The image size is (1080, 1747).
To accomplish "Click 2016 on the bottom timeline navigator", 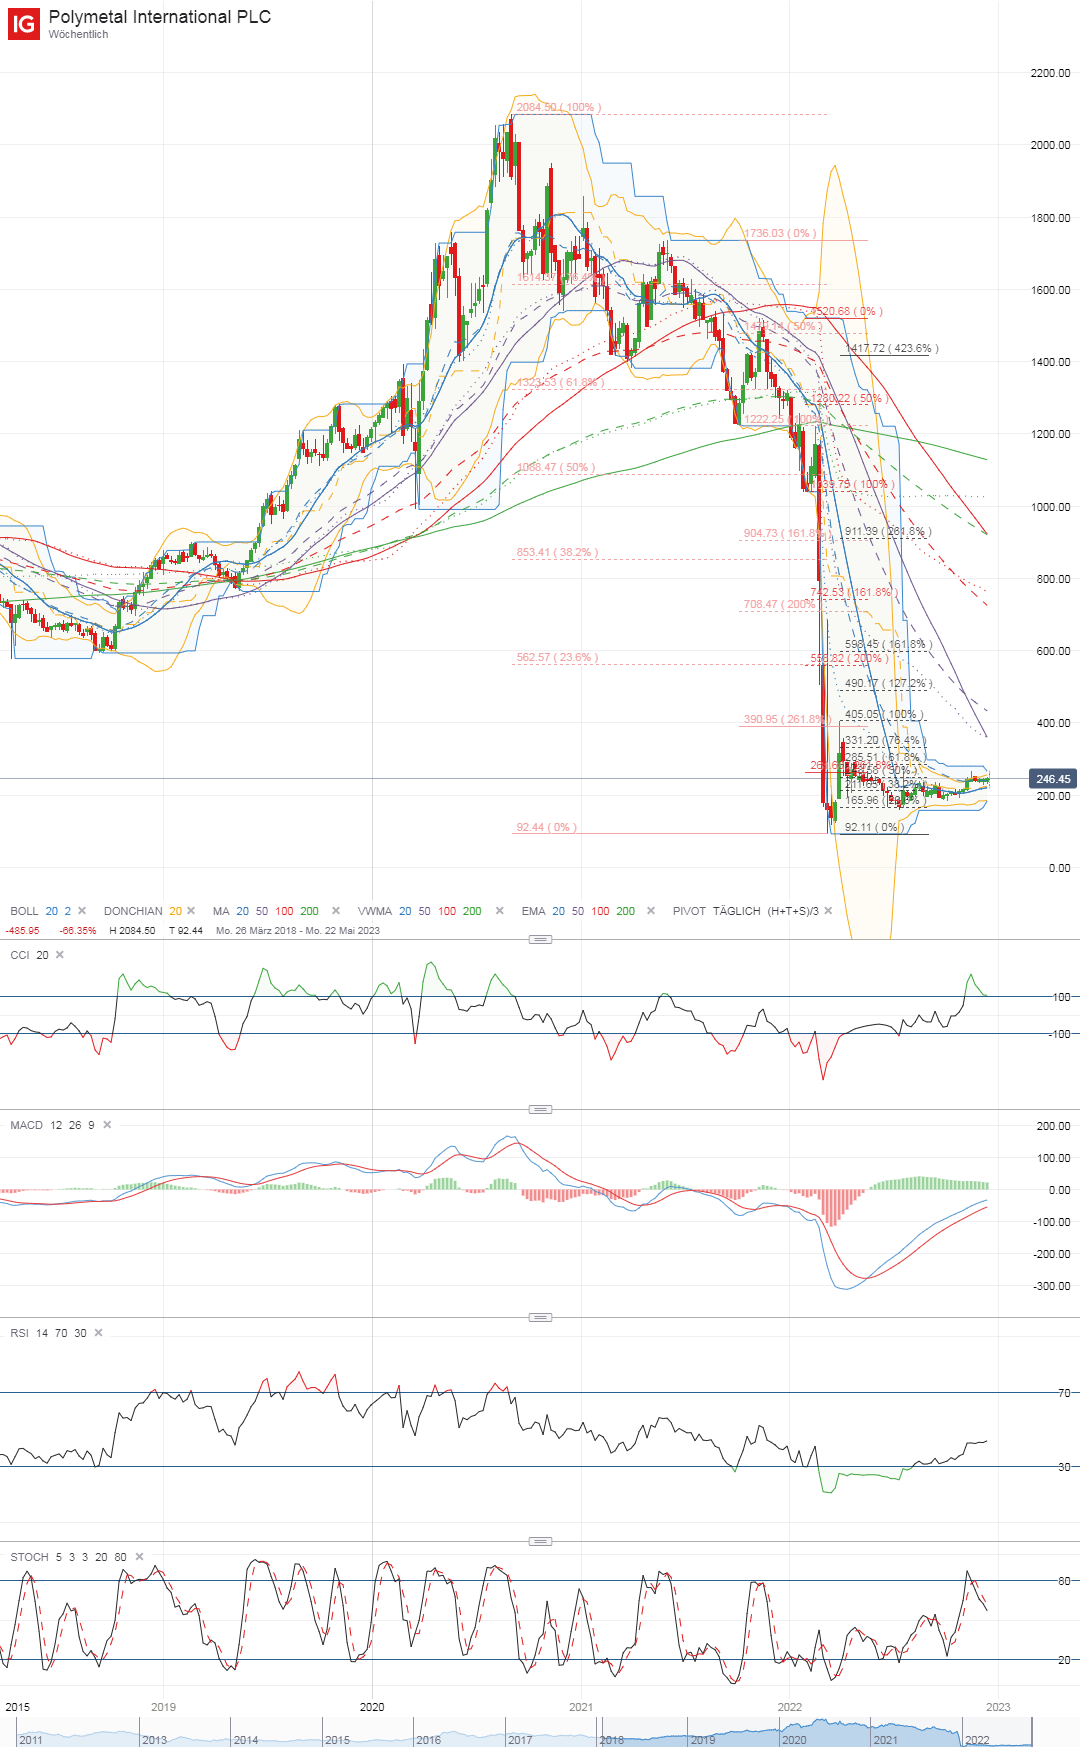I will (x=429, y=1740).
